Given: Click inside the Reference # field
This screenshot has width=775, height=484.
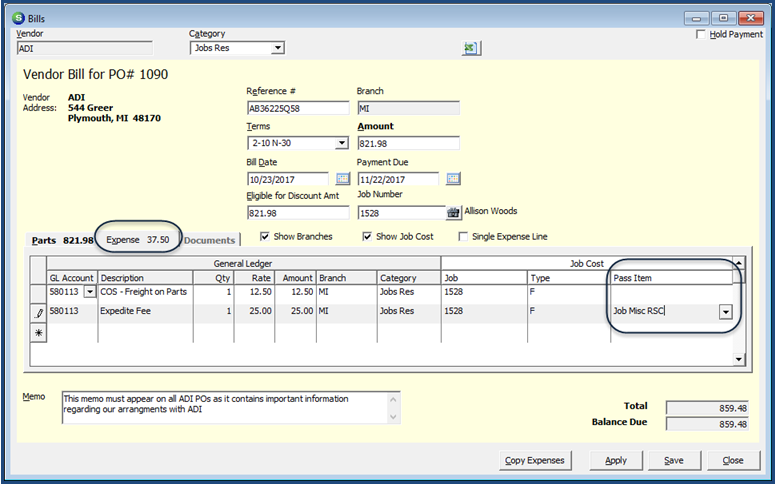Looking at the screenshot, I should pyautogui.click(x=297, y=108).
